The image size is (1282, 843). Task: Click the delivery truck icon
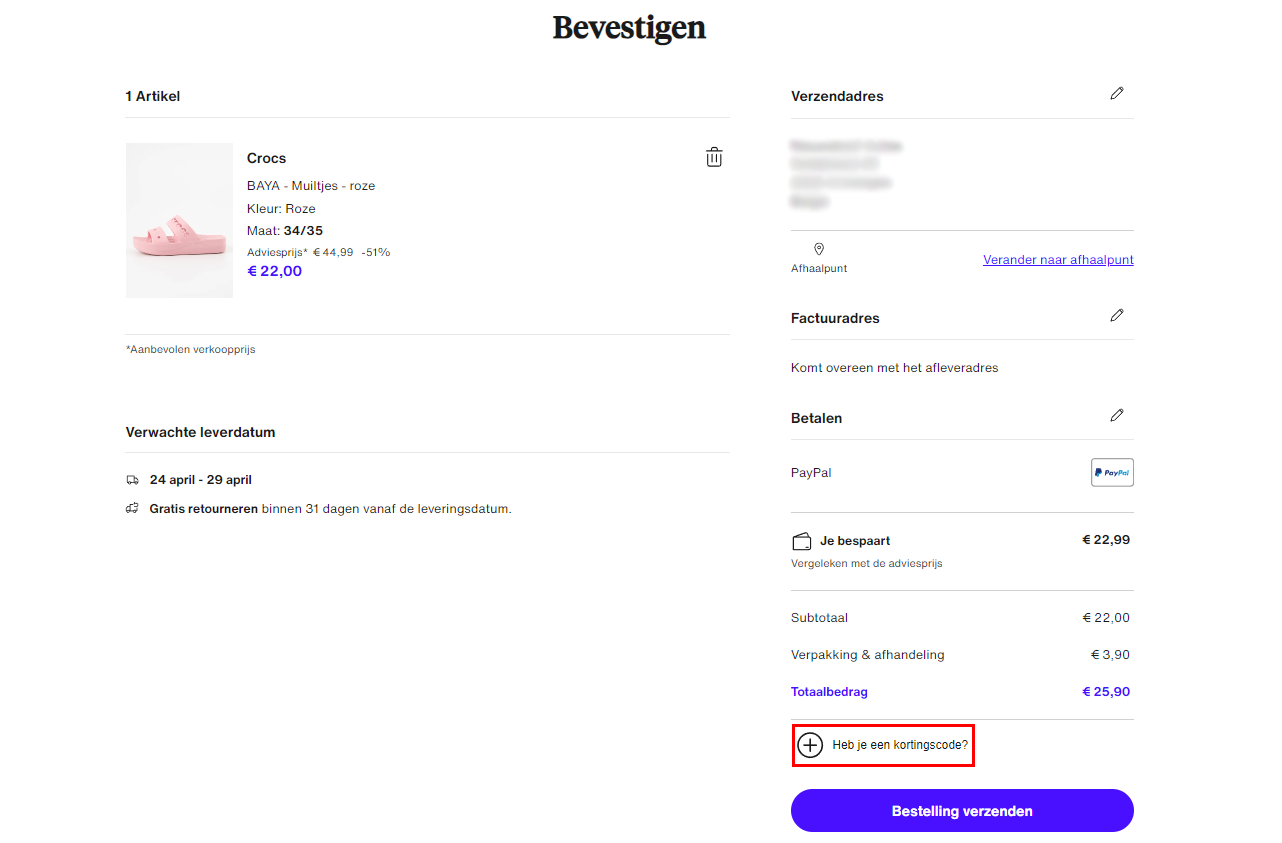[133, 480]
